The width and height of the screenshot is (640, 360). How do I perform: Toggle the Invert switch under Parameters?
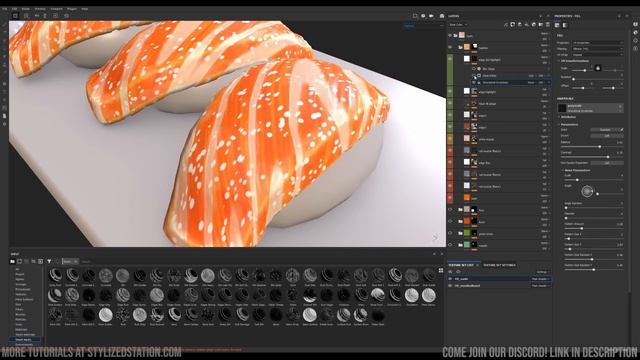[607, 136]
